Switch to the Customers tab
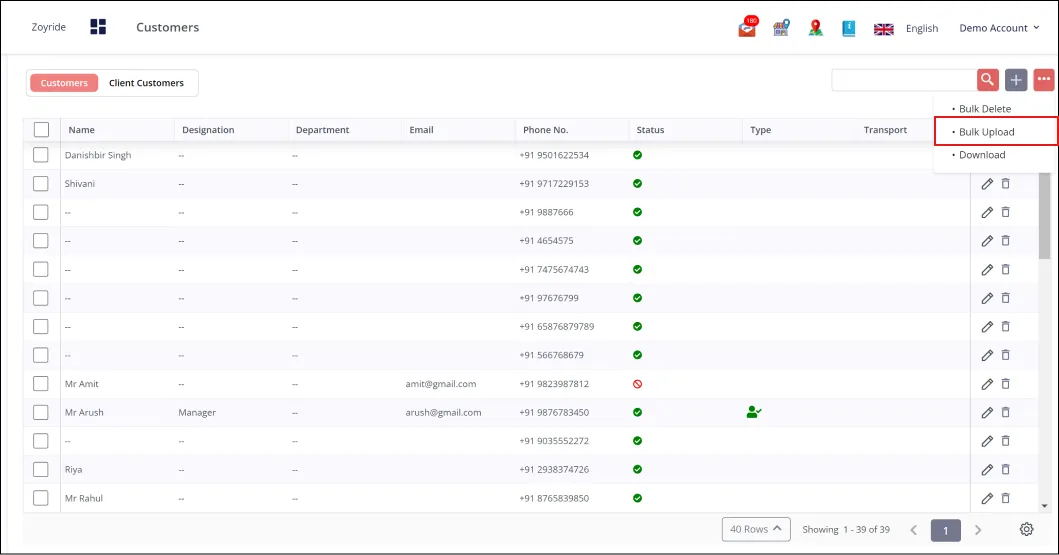Screen dimensions: 1059x555 pos(64,83)
